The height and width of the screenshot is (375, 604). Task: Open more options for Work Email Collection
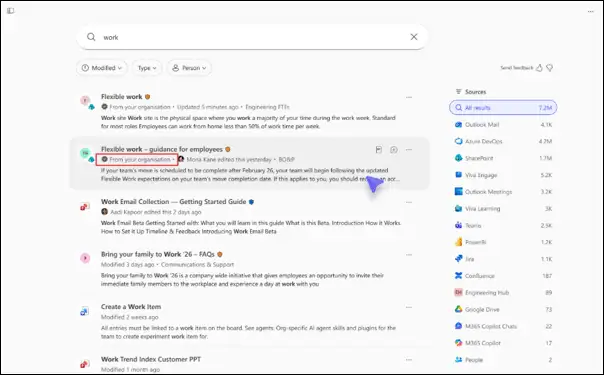click(409, 202)
